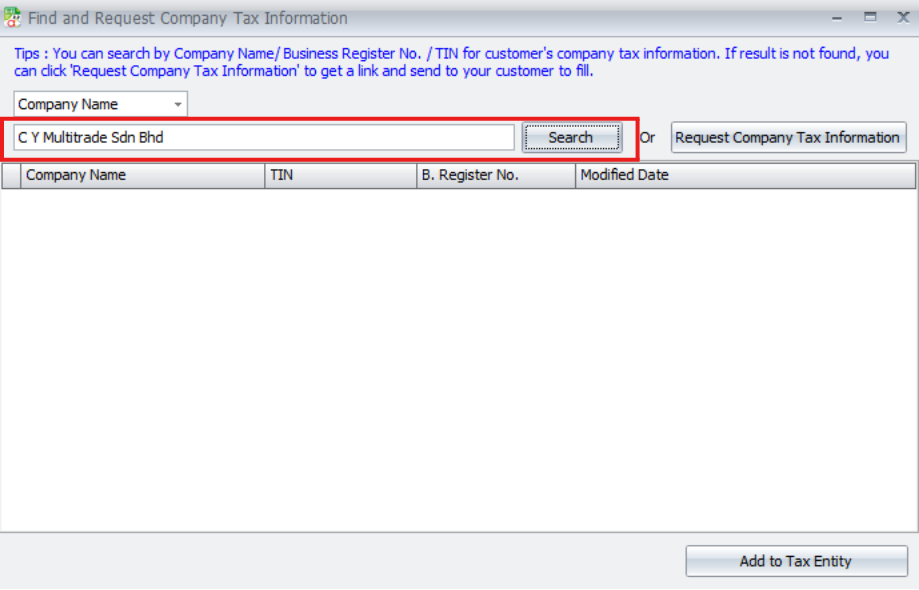Click the footer panel beside Add button

click(x=340, y=561)
